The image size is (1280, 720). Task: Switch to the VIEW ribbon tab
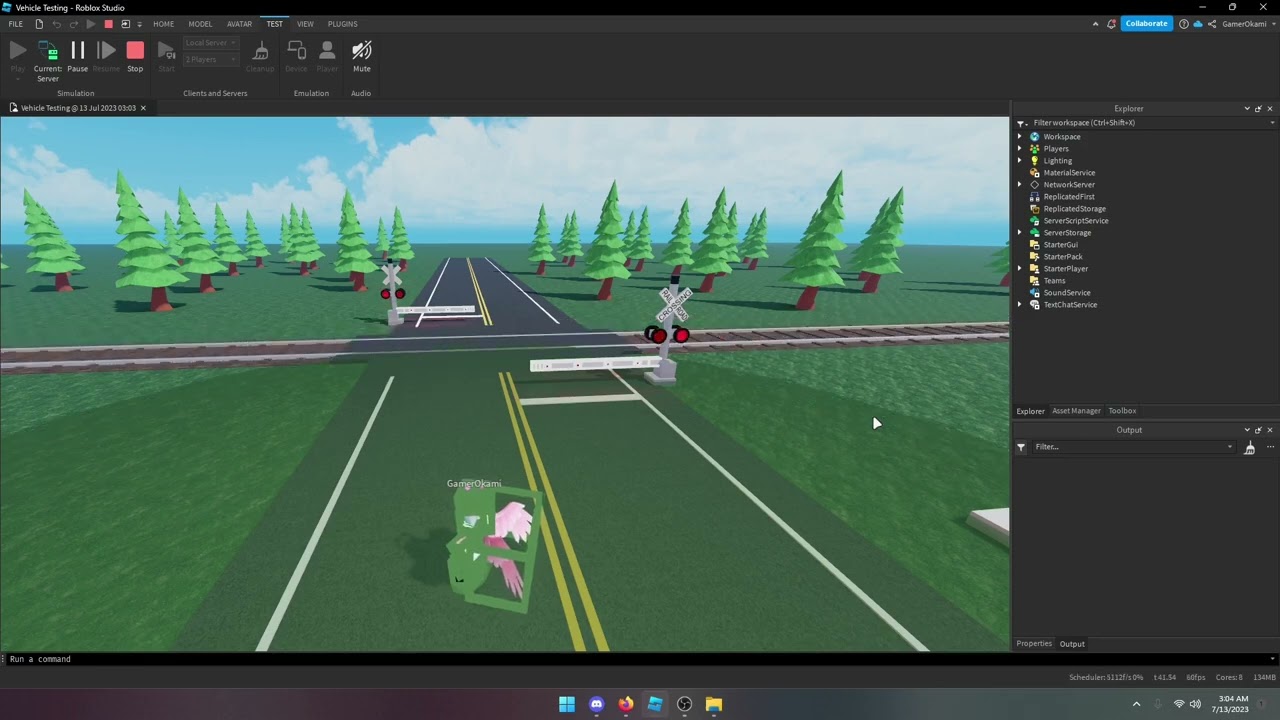tap(305, 24)
